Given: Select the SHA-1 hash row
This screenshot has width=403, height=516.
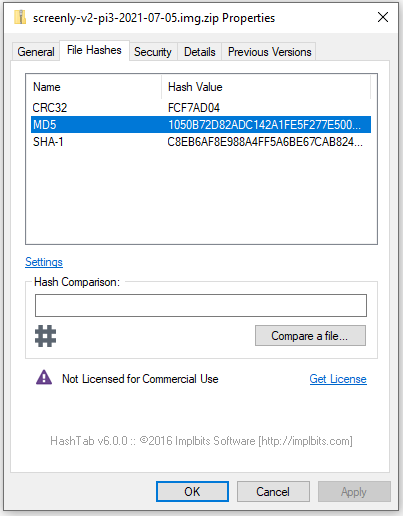Looking at the screenshot, I should pos(201,142).
